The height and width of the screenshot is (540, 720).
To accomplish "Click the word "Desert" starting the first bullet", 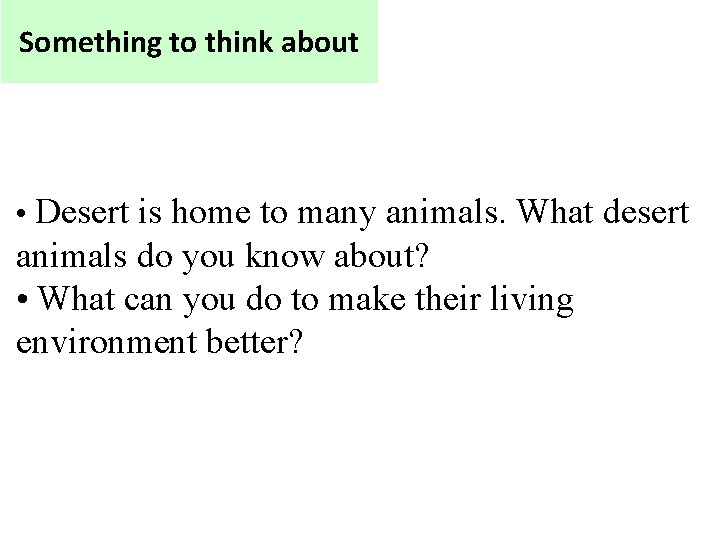I will coord(82,212).
